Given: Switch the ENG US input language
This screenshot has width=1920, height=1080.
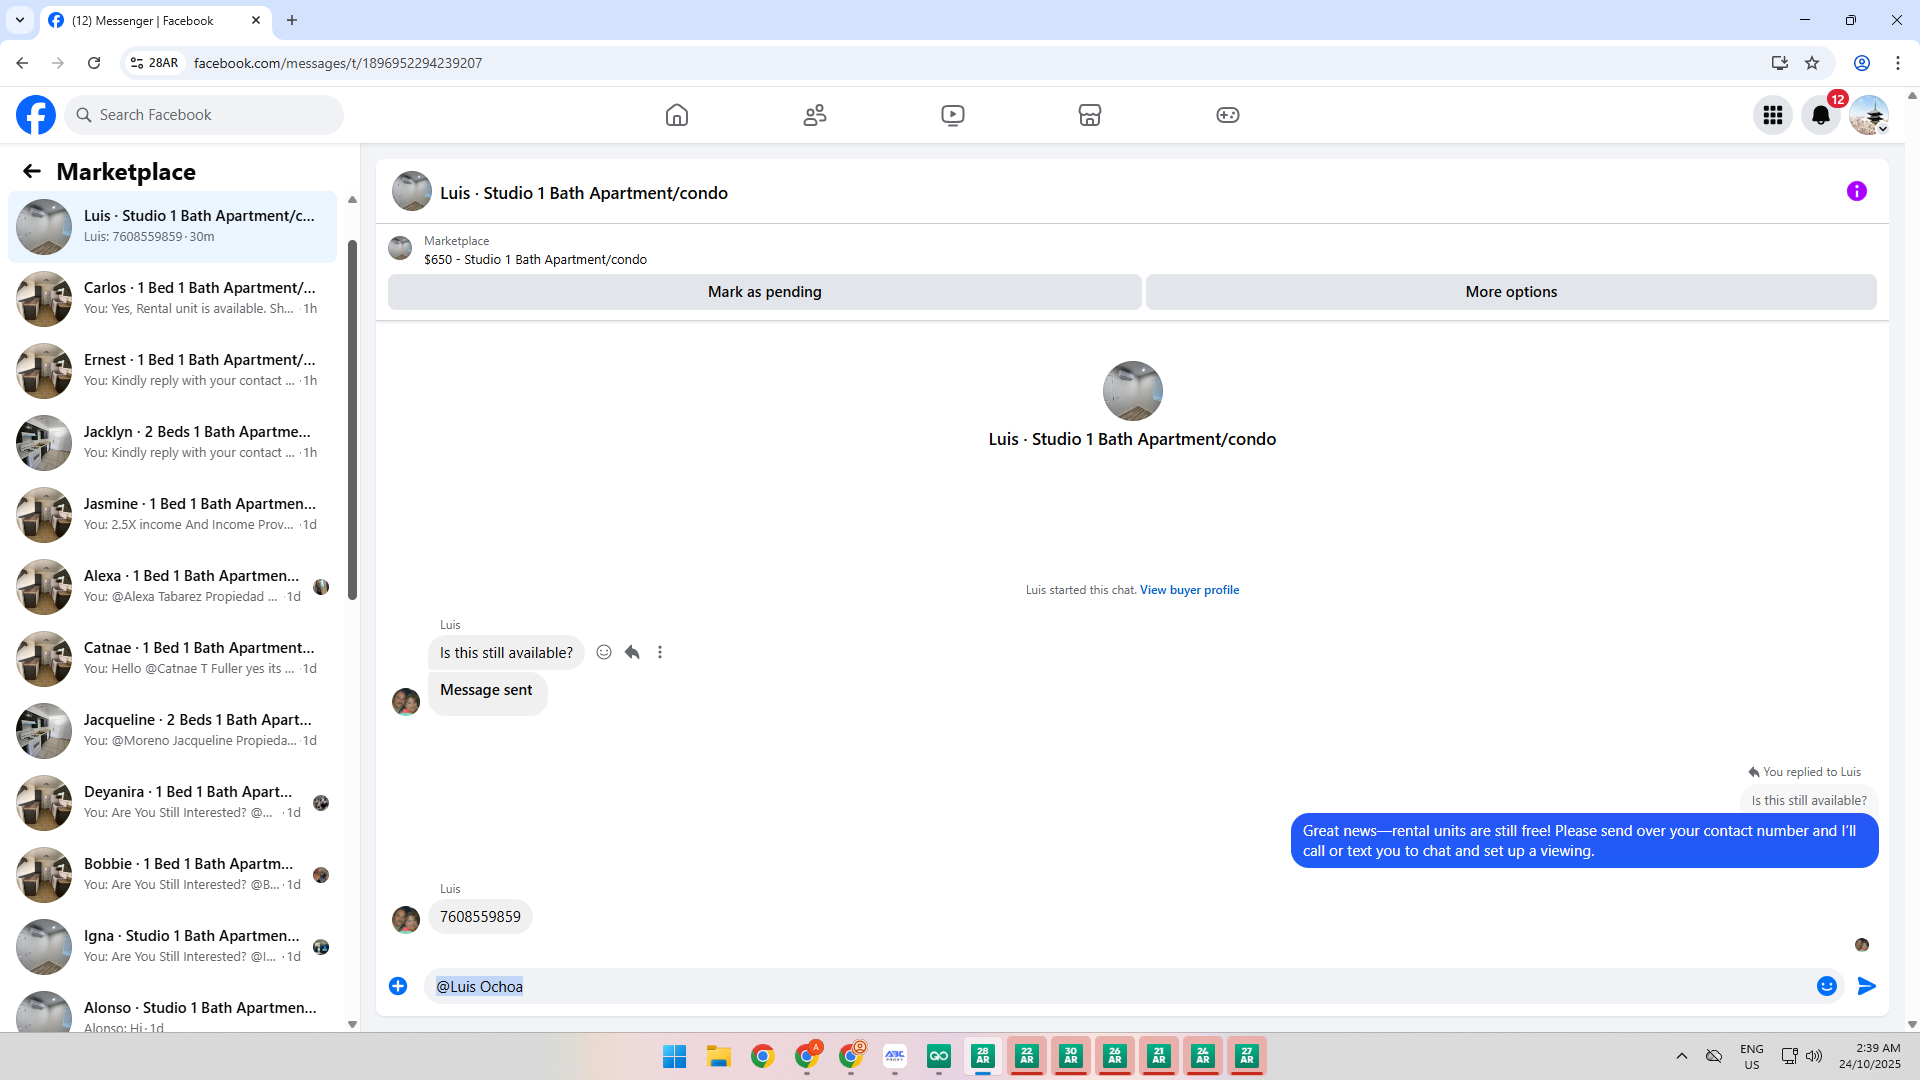Looking at the screenshot, I should click(1752, 1056).
